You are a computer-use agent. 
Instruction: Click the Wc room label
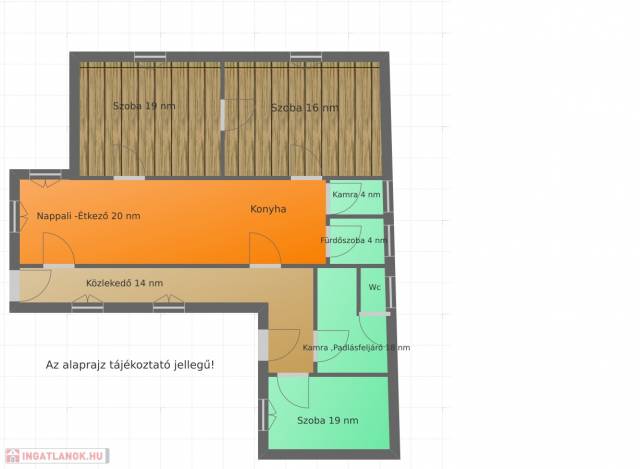374,287
